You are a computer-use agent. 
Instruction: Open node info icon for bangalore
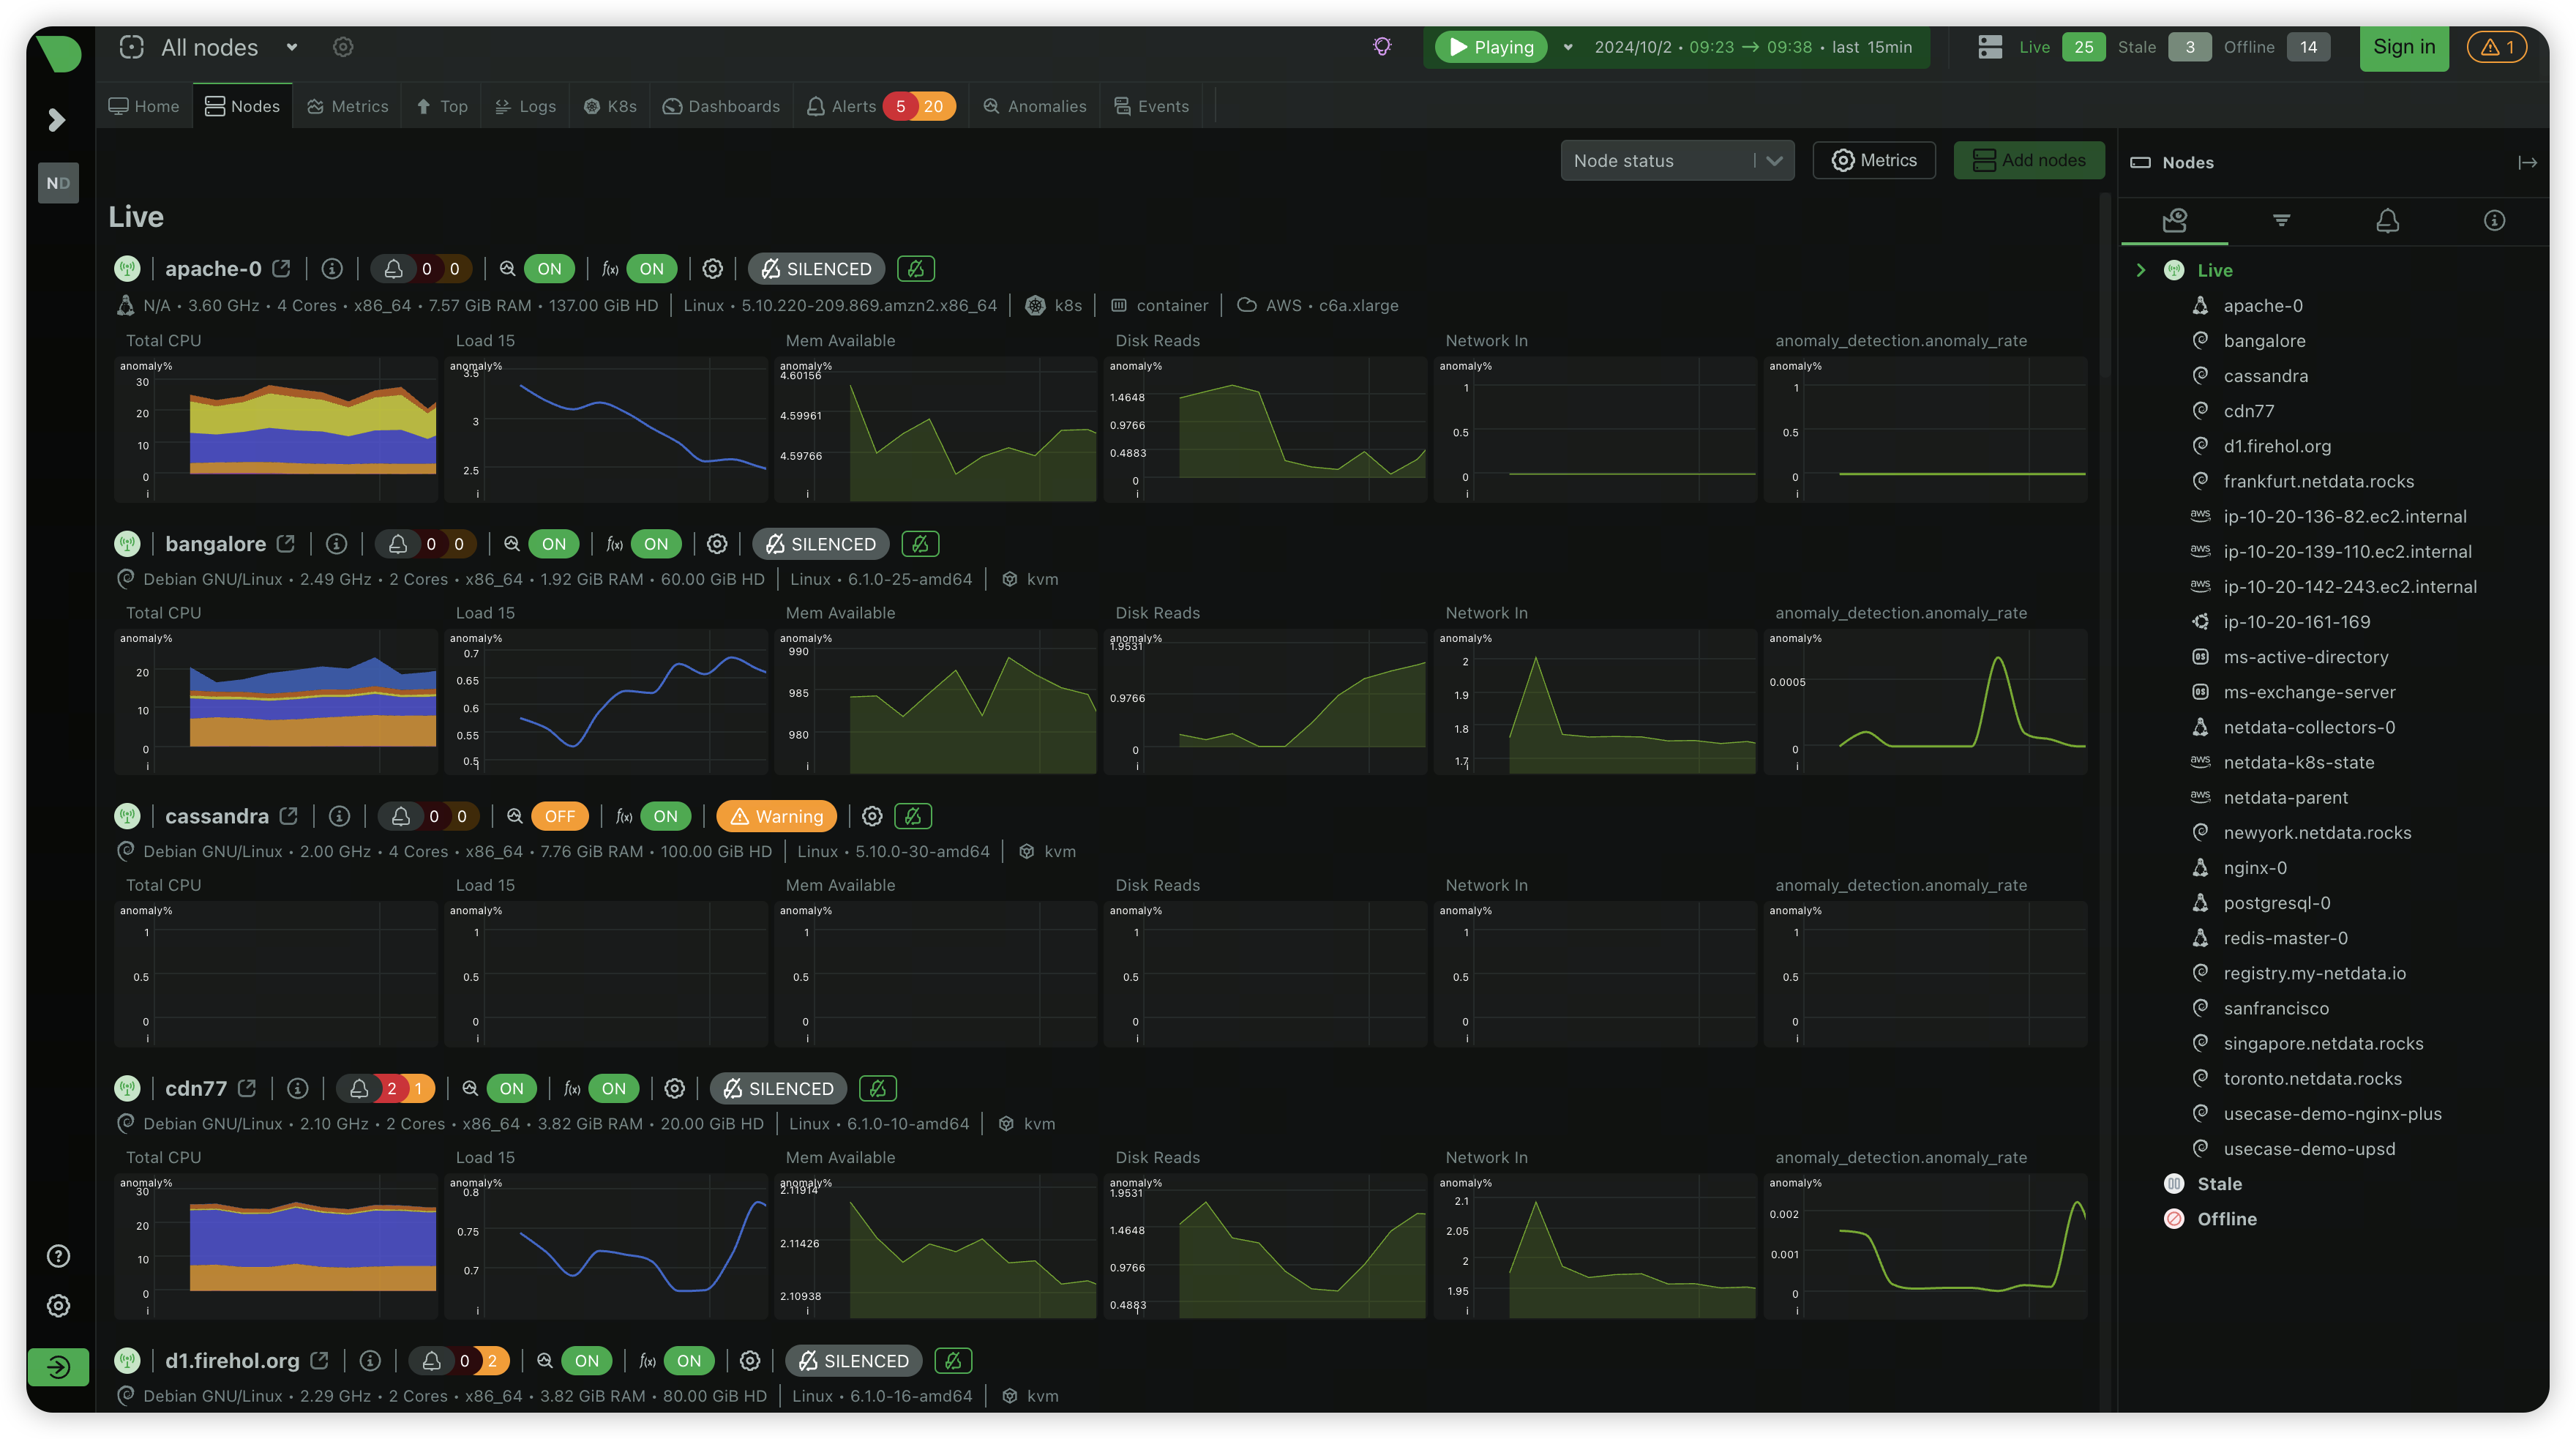click(336, 543)
